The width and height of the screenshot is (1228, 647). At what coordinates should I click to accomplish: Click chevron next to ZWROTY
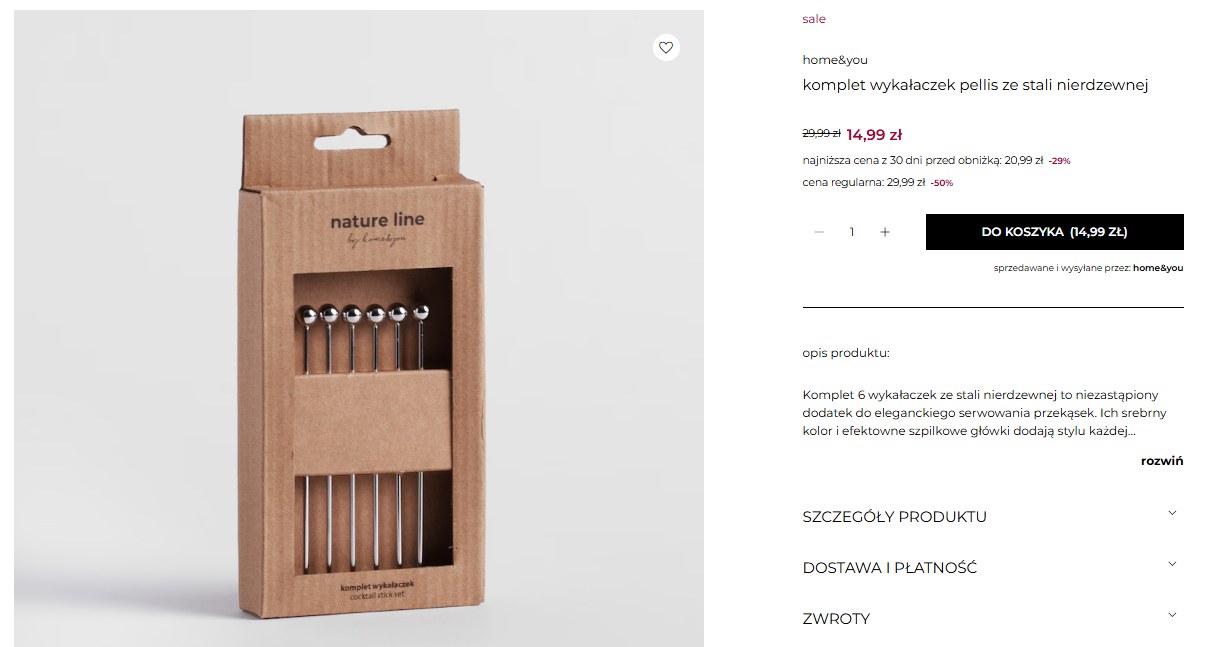1172,616
